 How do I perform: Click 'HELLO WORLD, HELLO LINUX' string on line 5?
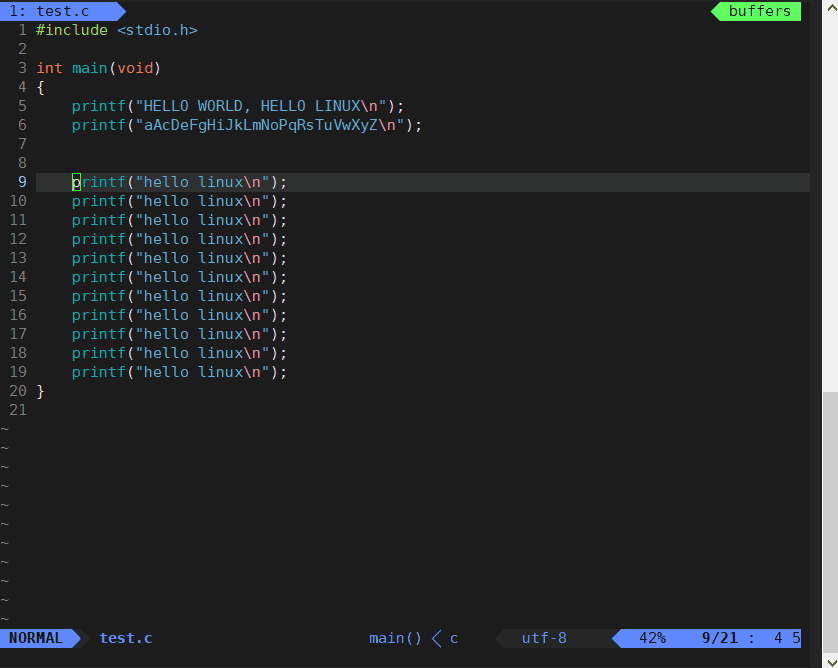252,106
